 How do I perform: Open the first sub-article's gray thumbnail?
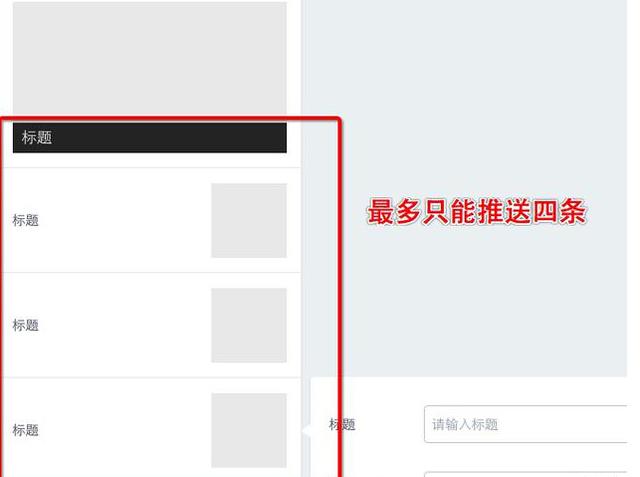pyautogui.click(x=249, y=220)
